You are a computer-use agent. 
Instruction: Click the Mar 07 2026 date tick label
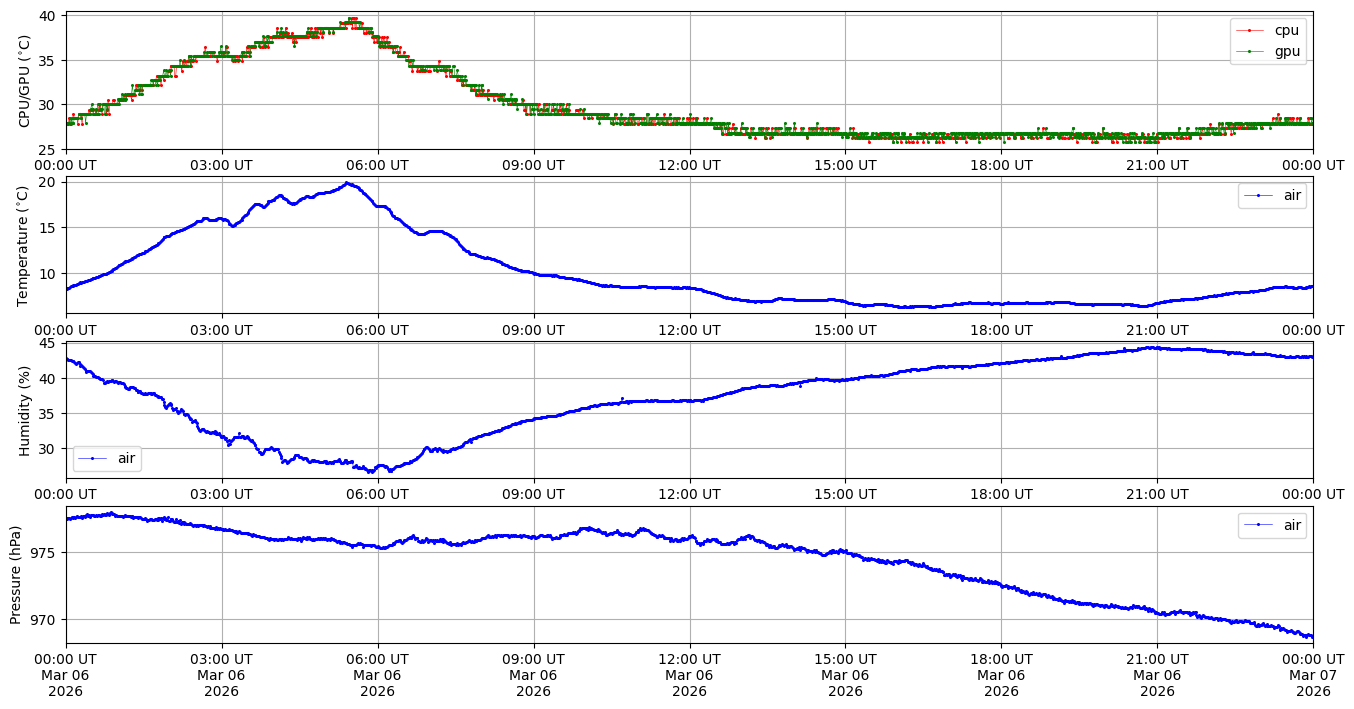[x=1312, y=675]
